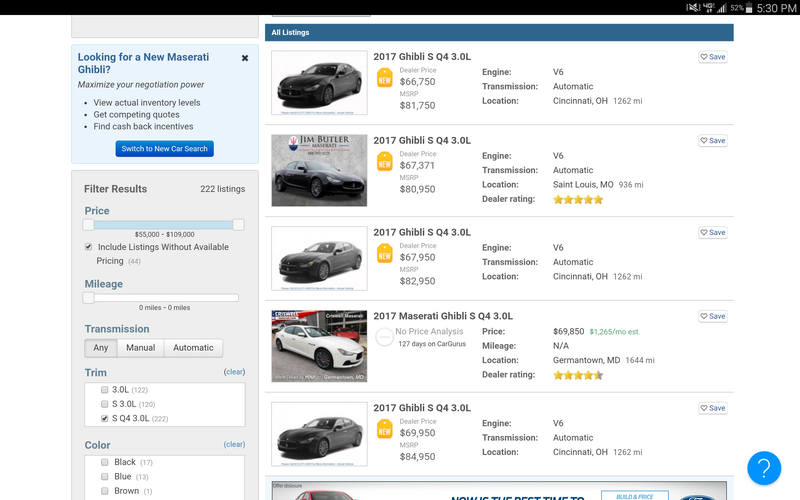Image resolution: width=800 pixels, height=500 pixels.
Task: Check the Black color checkbox
Action: 105,462
